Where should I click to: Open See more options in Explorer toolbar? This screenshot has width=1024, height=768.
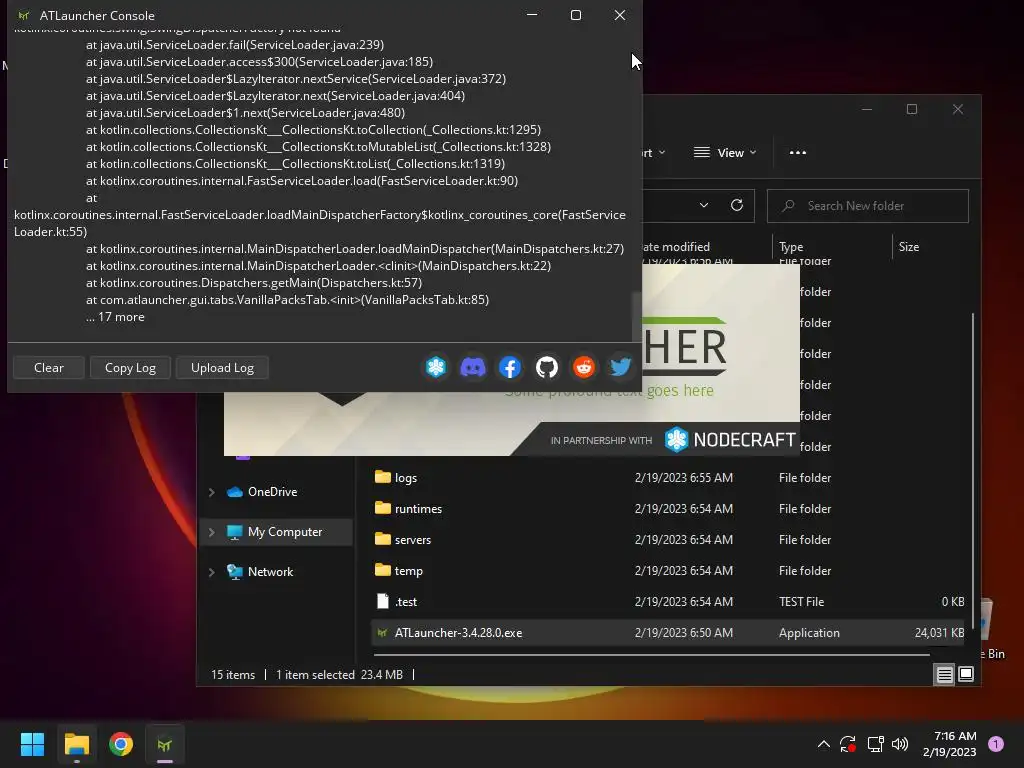(x=798, y=153)
